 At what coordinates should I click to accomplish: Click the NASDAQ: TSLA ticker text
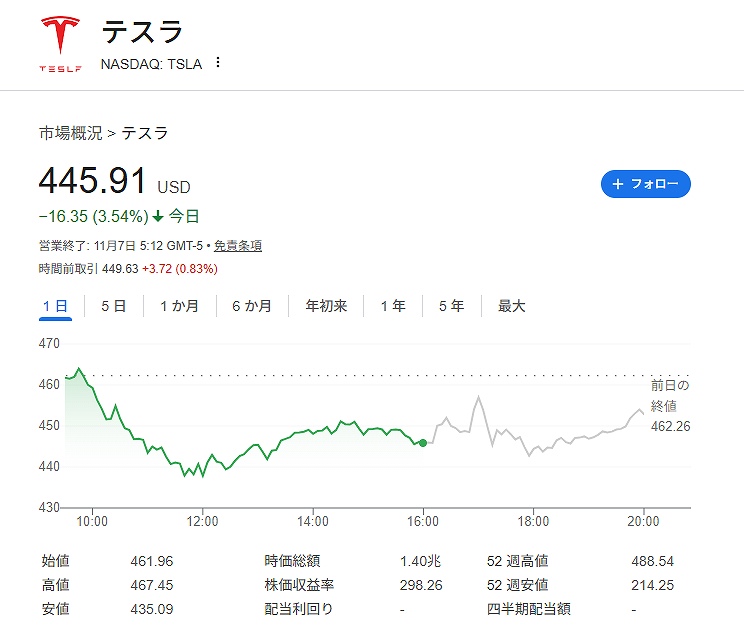151,64
